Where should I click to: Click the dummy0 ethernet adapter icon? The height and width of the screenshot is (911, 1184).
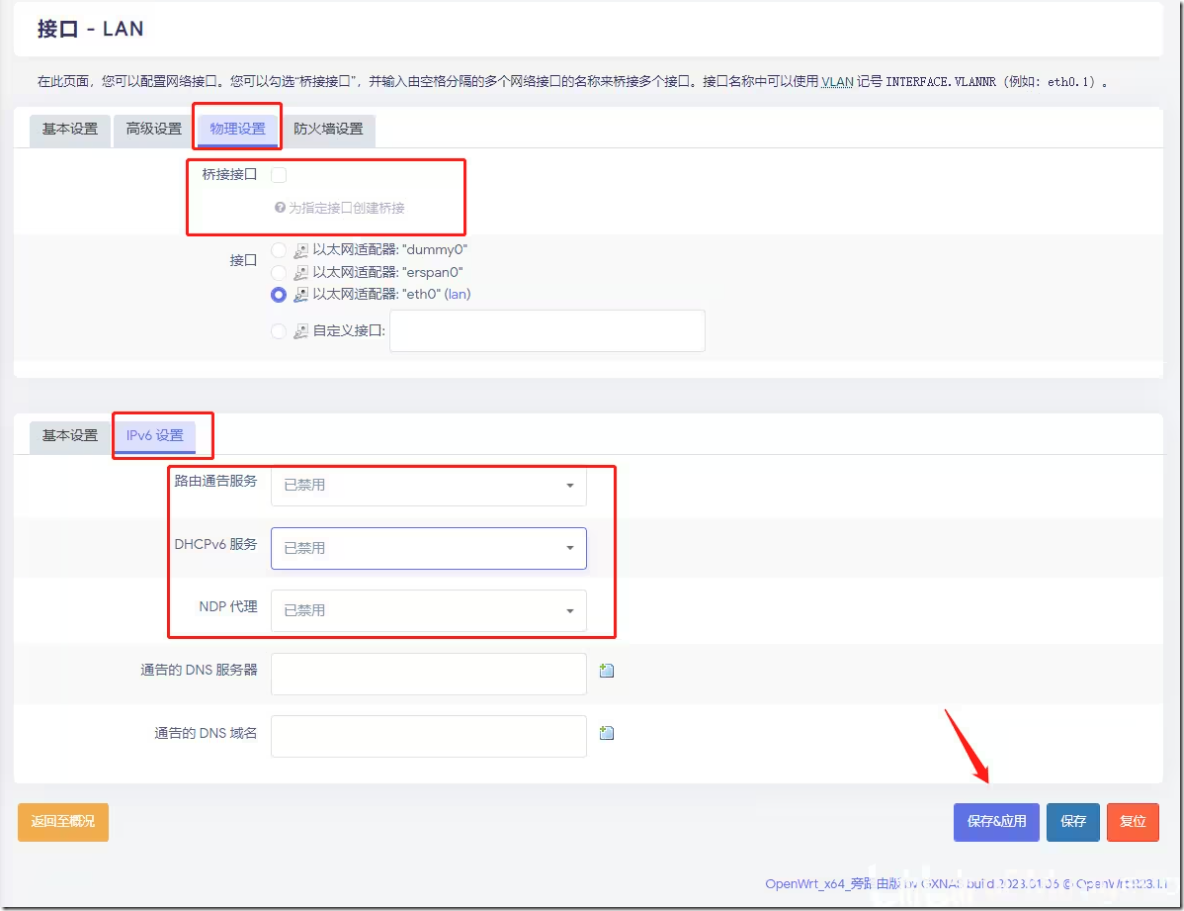[301, 250]
